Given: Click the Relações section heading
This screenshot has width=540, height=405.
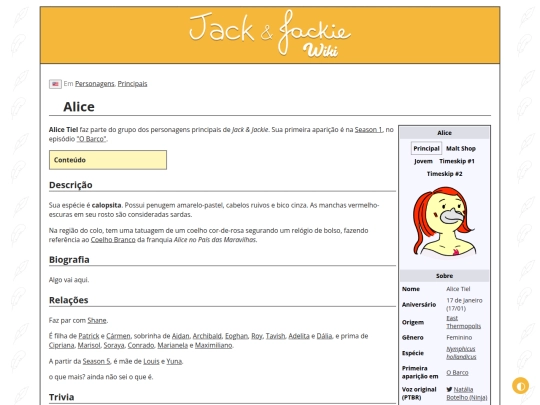Looking at the screenshot, I should point(69,300).
